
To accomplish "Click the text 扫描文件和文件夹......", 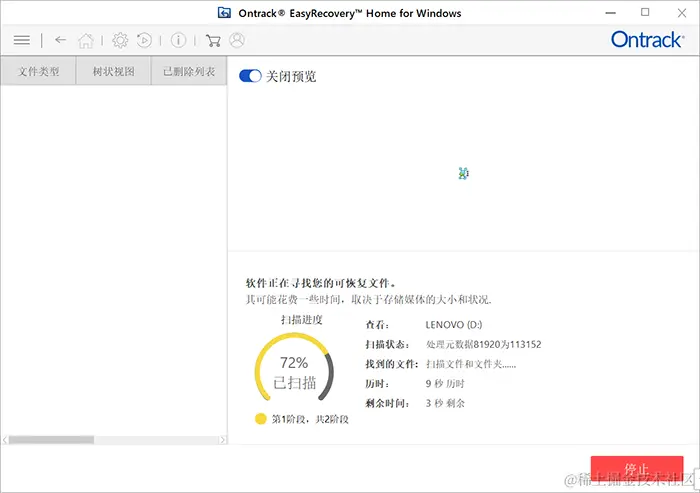I will 471,364.
